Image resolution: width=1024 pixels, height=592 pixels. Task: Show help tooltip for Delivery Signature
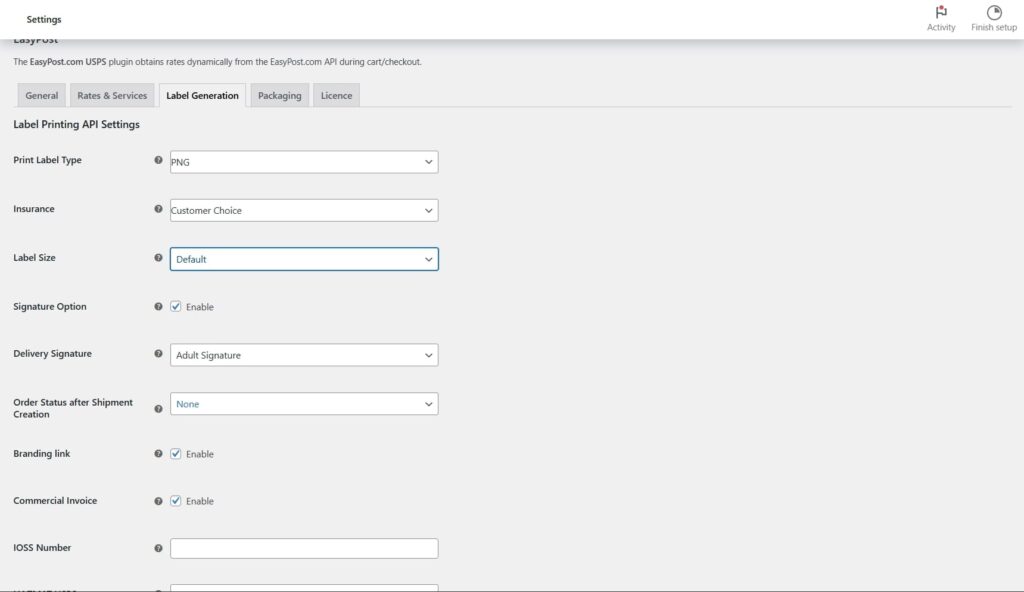coord(158,354)
